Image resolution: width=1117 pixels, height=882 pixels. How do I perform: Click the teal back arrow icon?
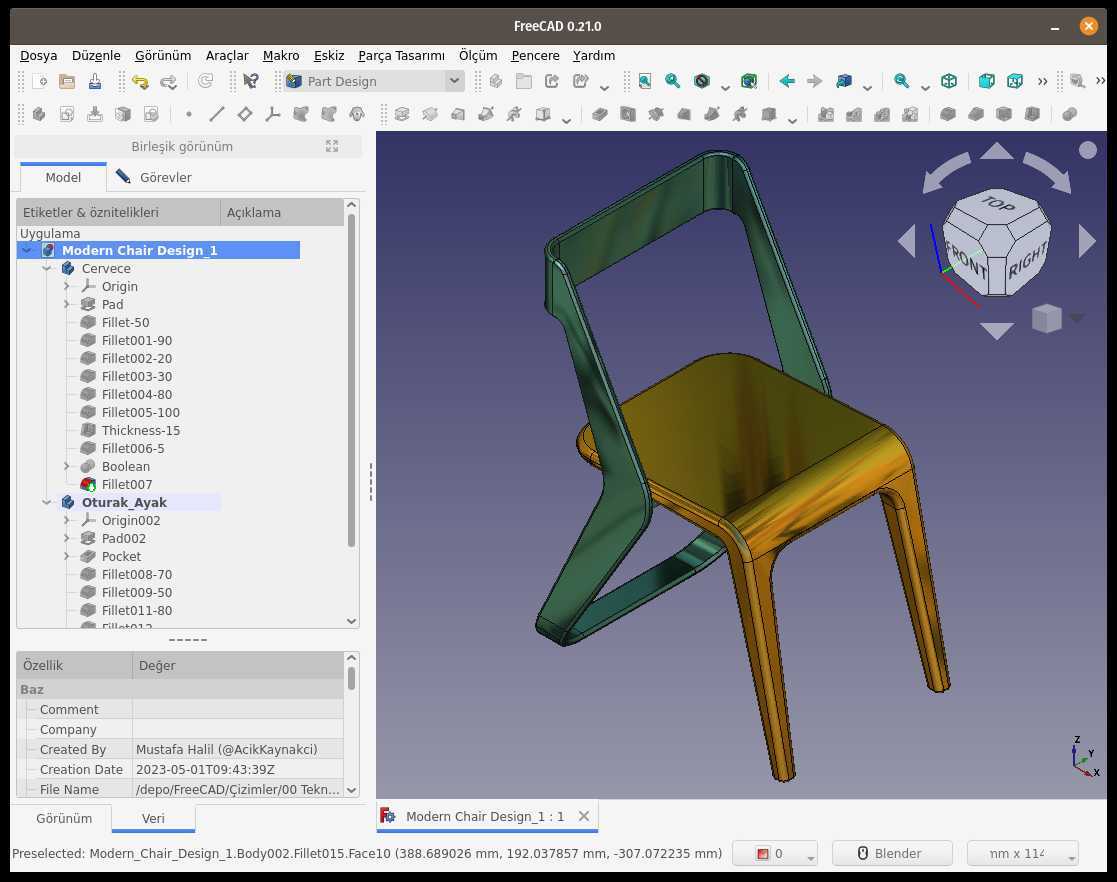[787, 81]
